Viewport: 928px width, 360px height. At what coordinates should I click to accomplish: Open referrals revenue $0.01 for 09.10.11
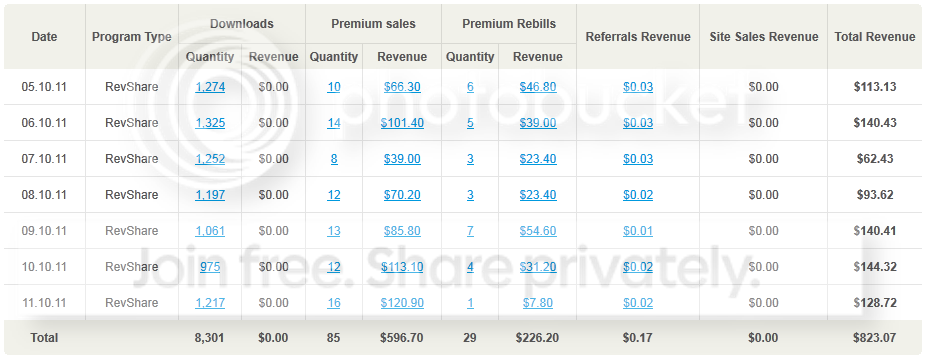tap(638, 231)
